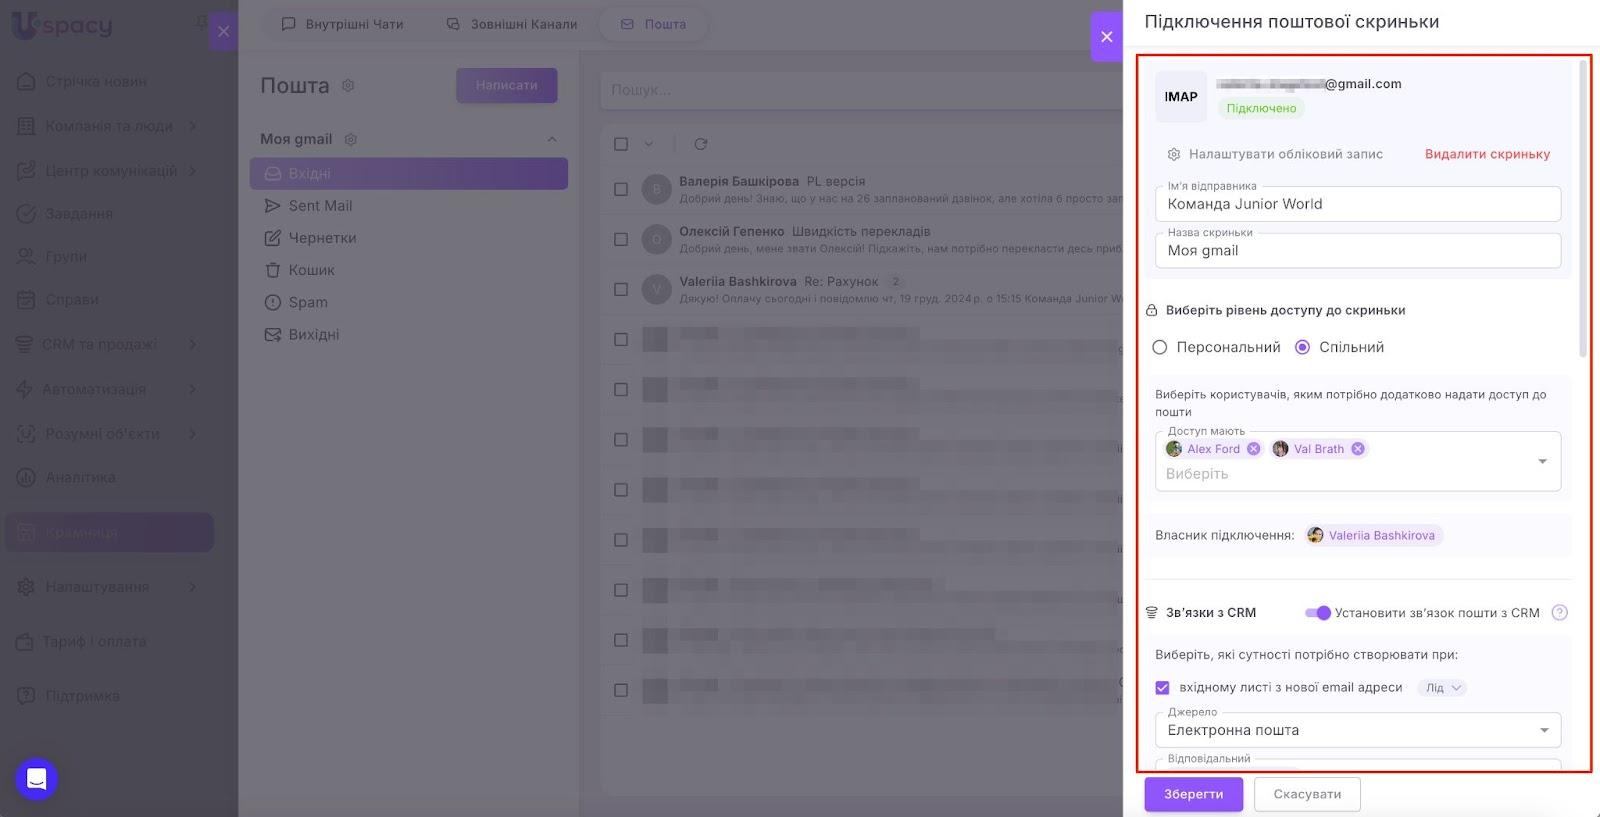Click the mail Пошук search field
The height and width of the screenshot is (817, 1600).
pos(862,90)
